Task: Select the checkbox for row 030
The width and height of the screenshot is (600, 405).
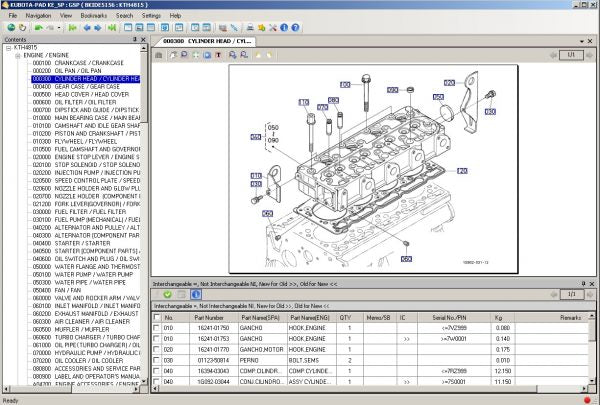Action: pos(156,361)
